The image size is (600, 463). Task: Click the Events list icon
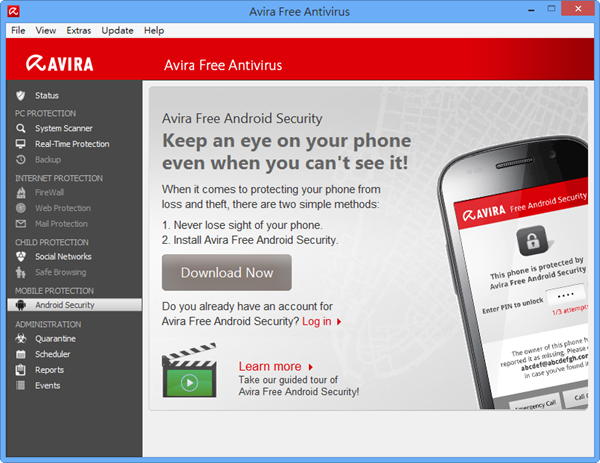(x=21, y=385)
